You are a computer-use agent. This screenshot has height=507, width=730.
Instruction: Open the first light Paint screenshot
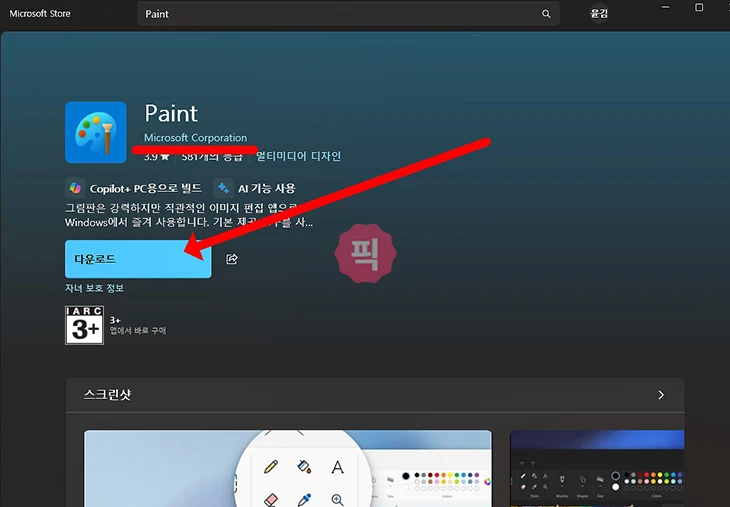click(x=288, y=468)
